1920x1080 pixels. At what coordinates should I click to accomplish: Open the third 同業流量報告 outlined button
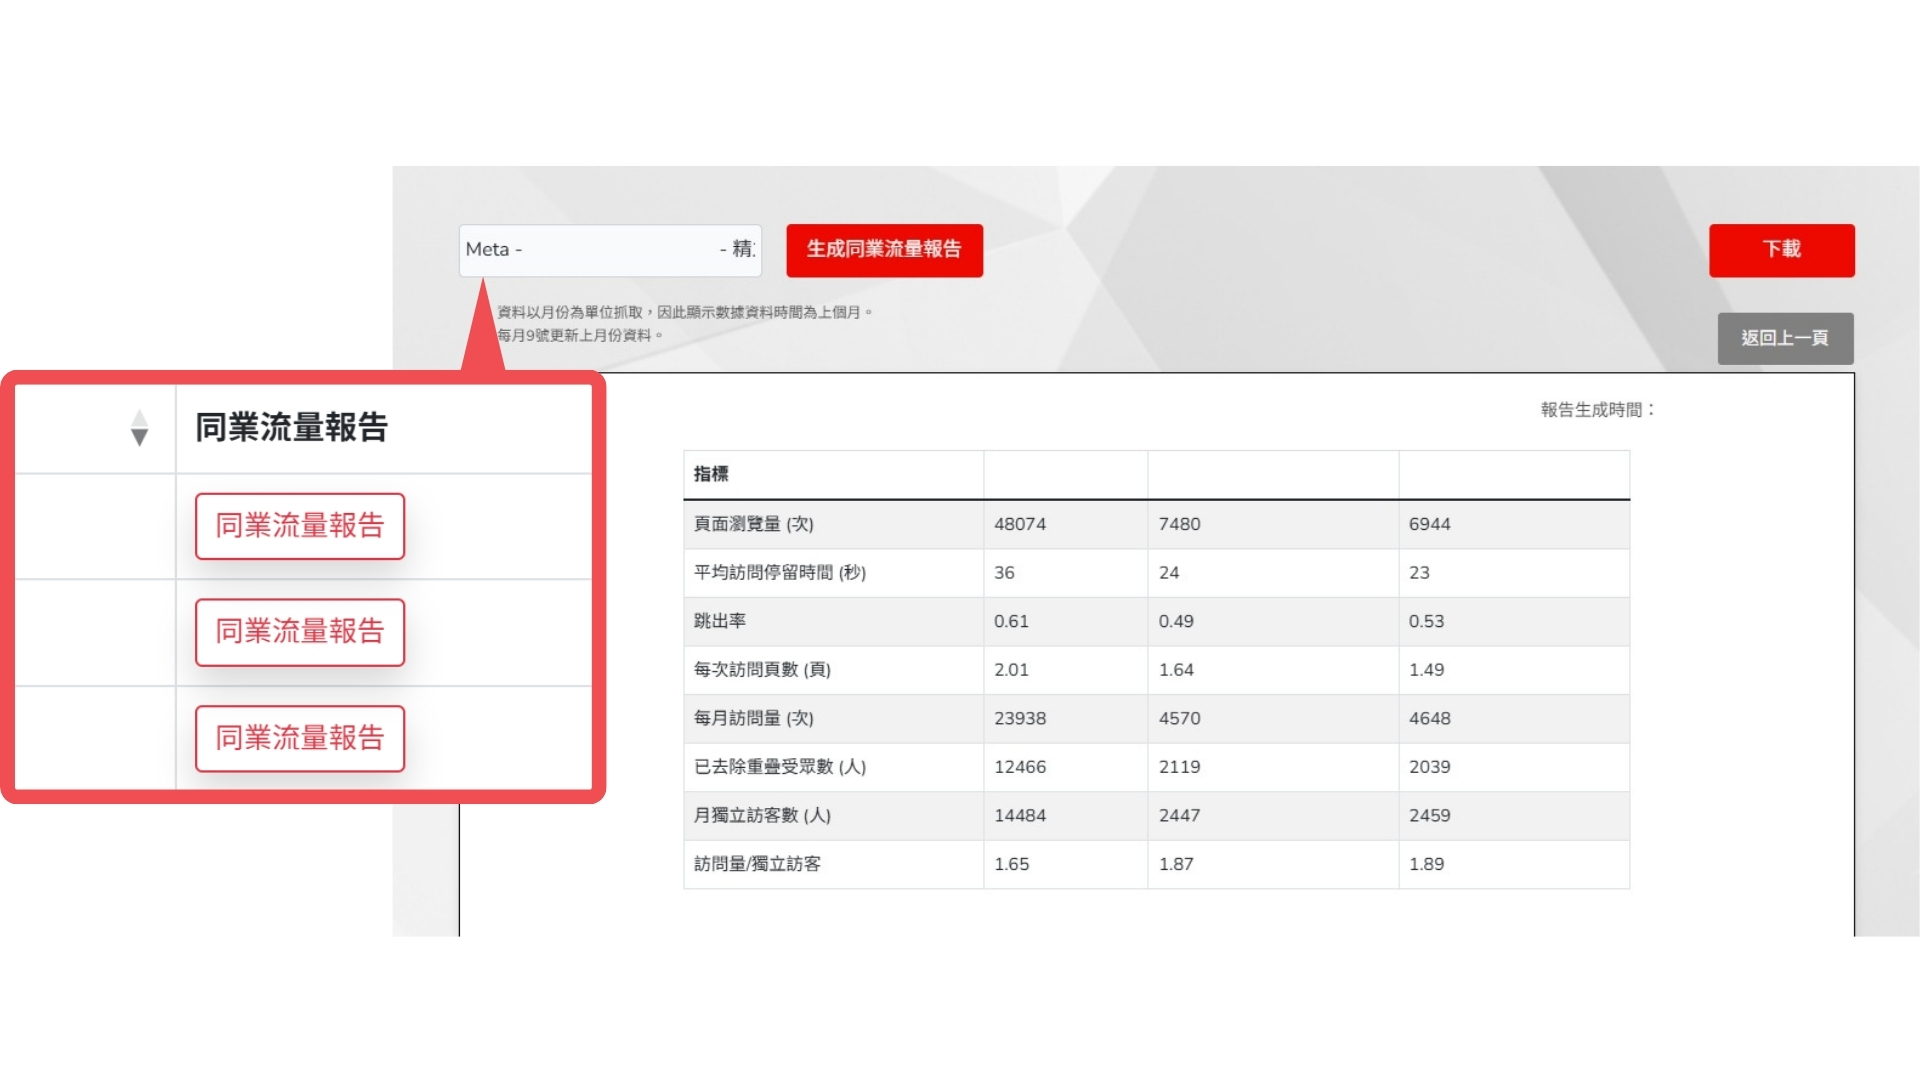pyautogui.click(x=300, y=738)
